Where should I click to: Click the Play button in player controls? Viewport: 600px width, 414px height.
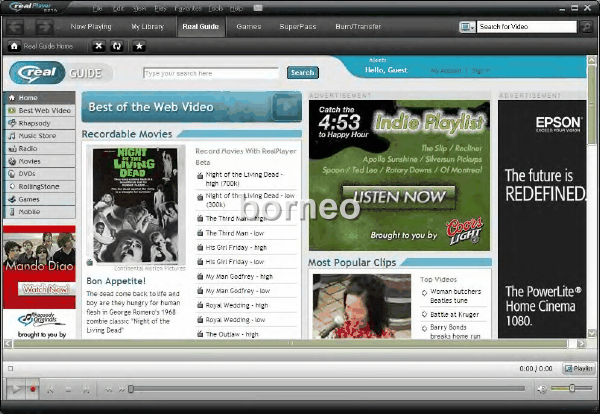[x=15, y=389]
